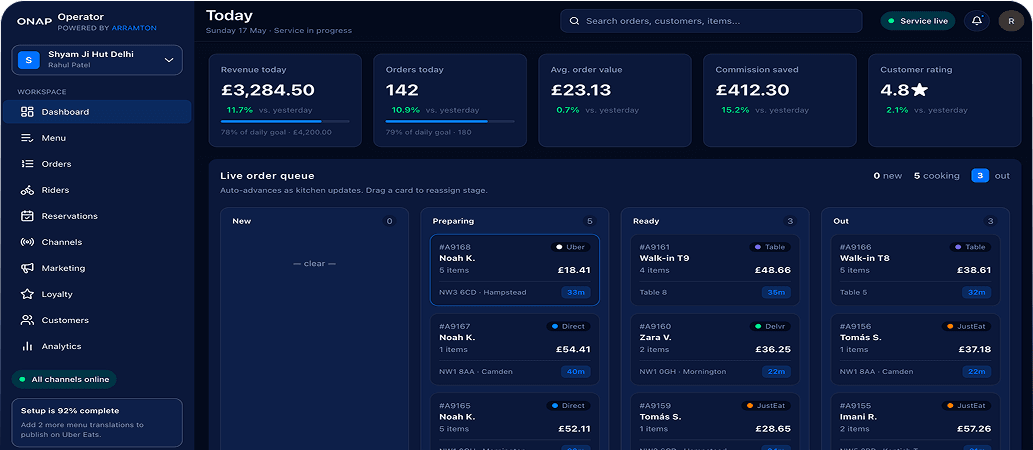Image resolution: width=1033 pixels, height=450 pixels.
Task: Open order #A9168 Noah K. card
Action: pos(515,270)
